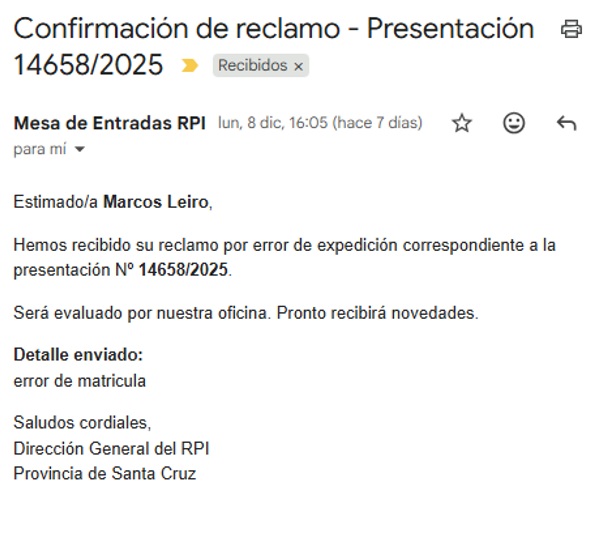
Task: Star this message
Action: [x=462, y=123]
